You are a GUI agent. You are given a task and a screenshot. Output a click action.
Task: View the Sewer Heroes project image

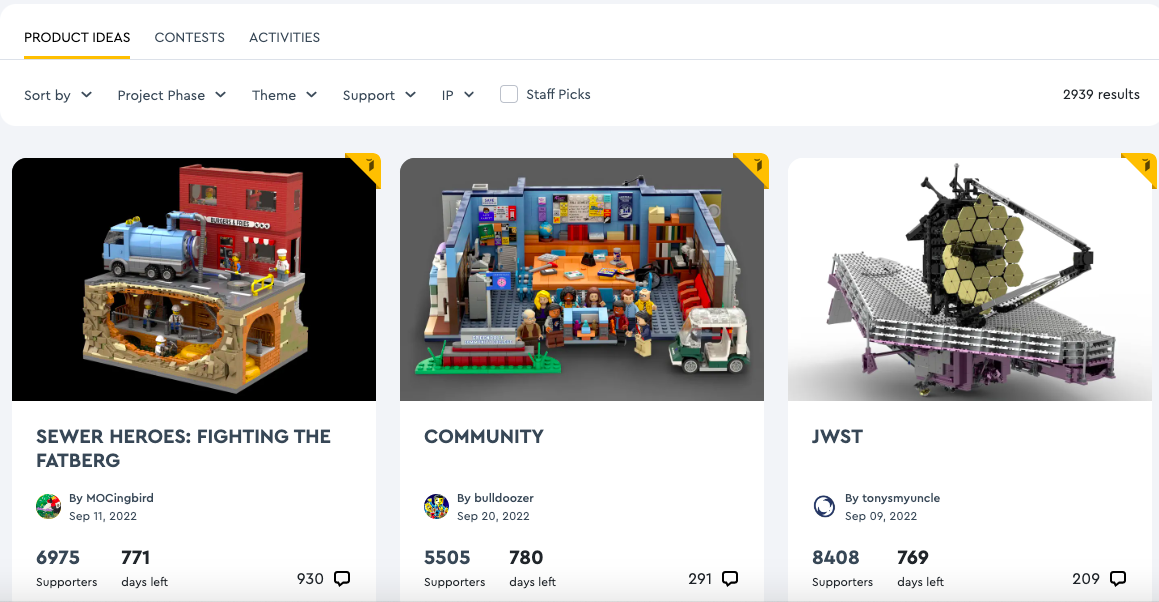click(x=194, y=280)
